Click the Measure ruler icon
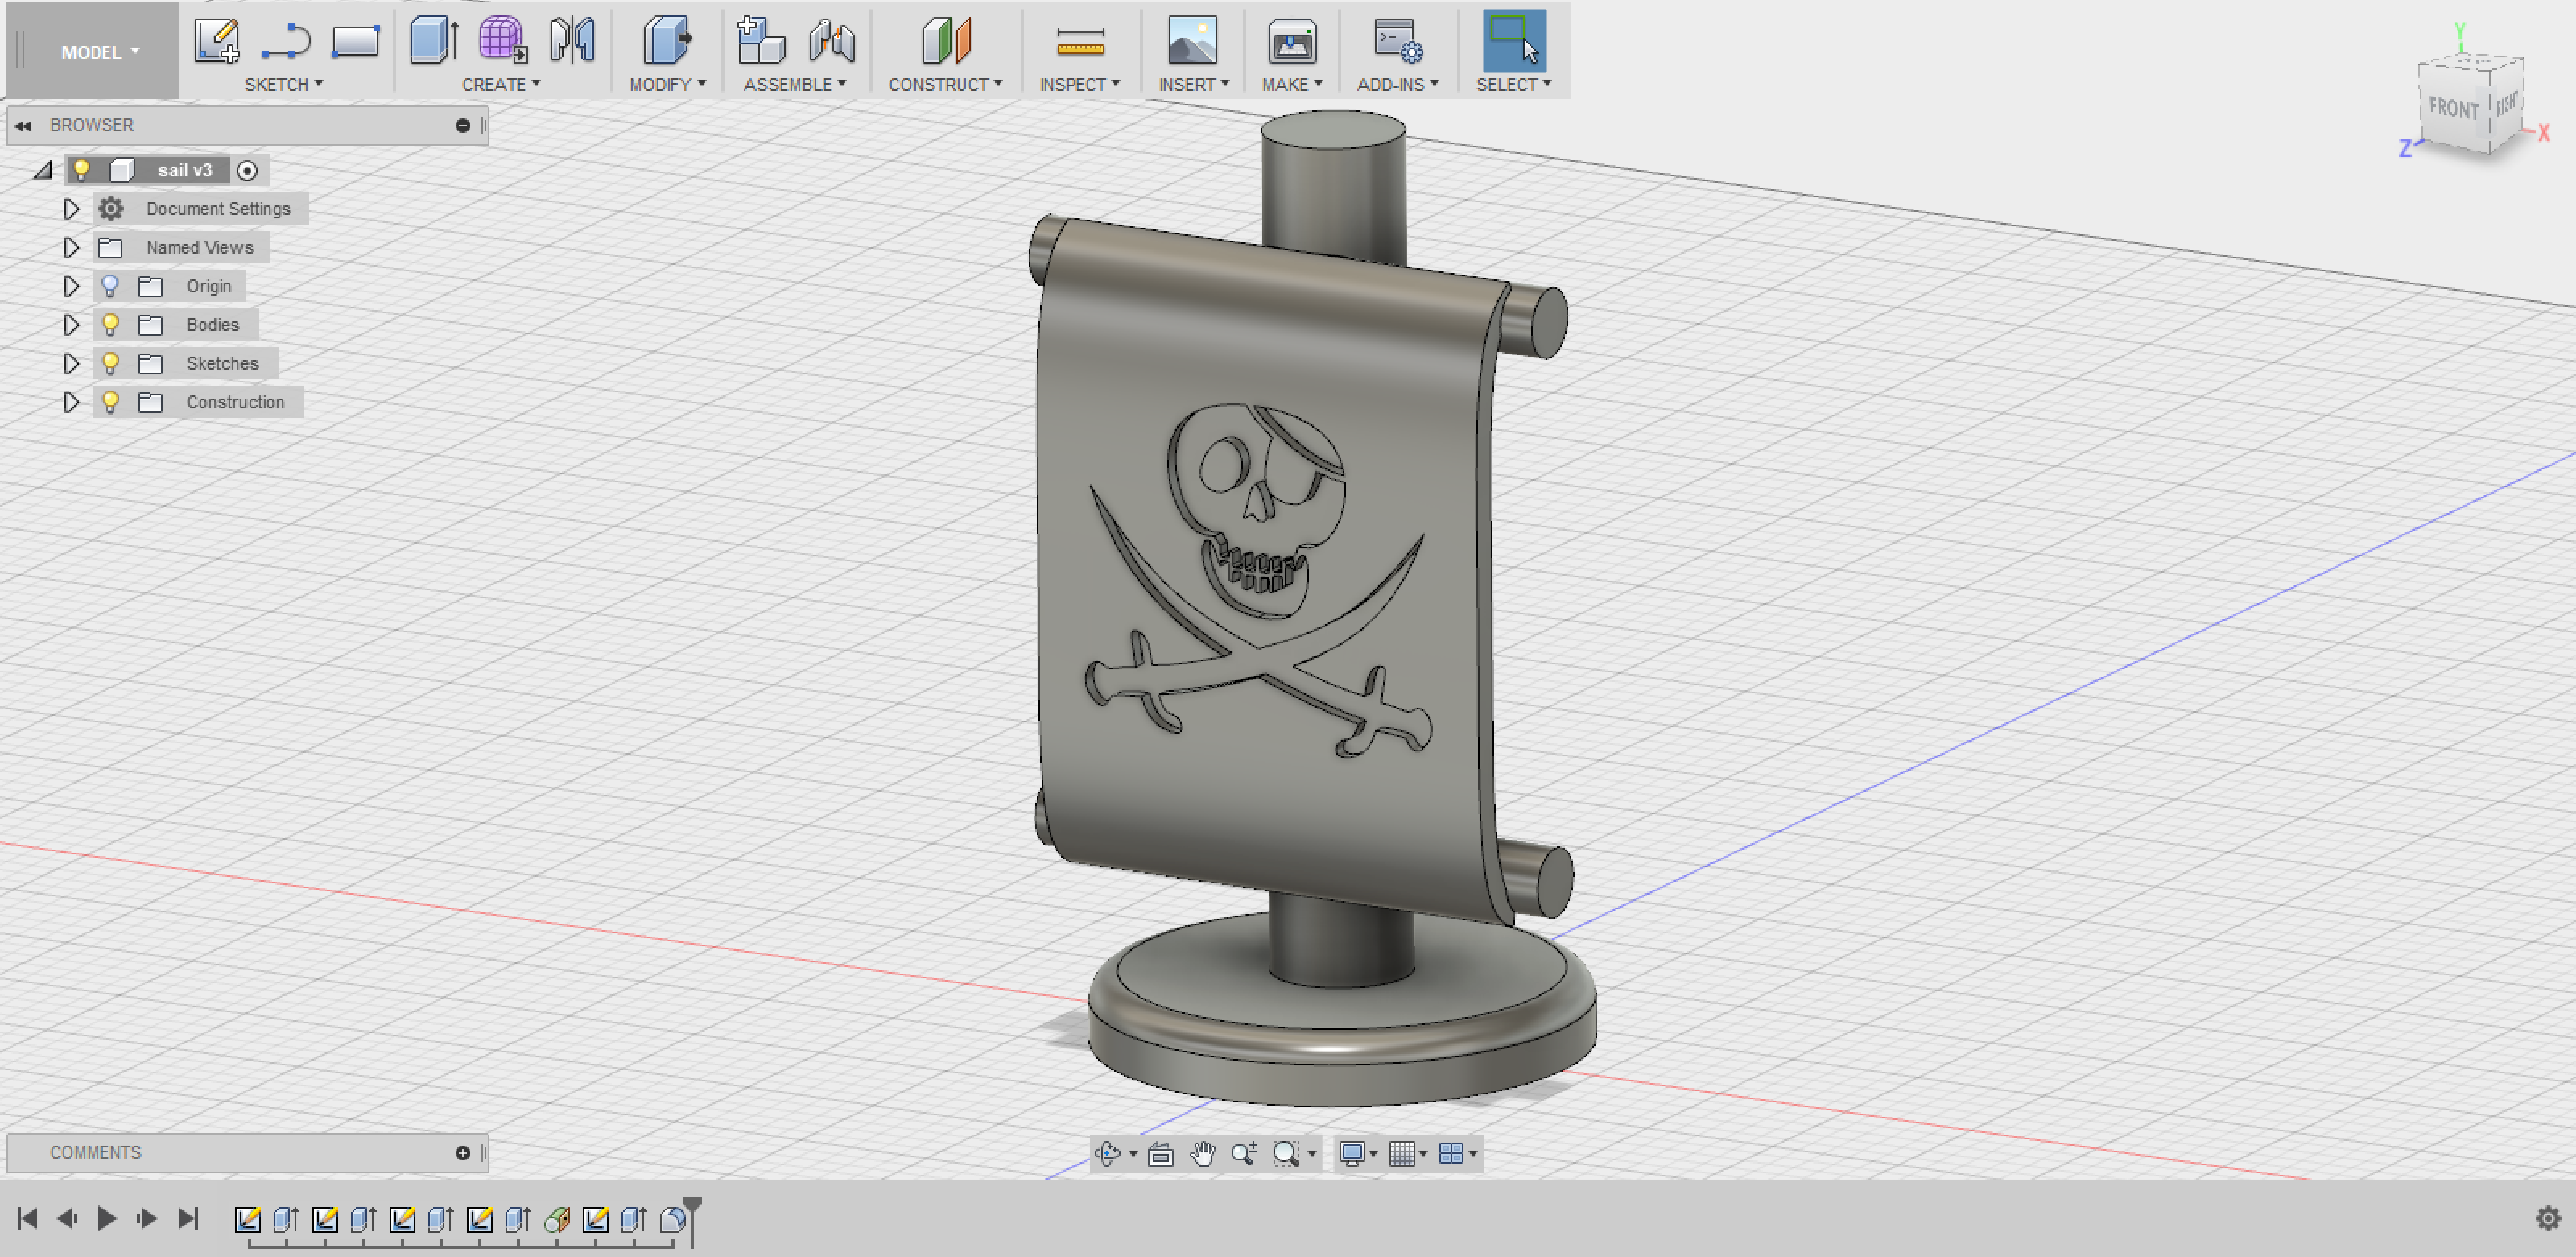This screenshot has width=2576, height=1257. pyautogui.click(x=1080, y=42)
